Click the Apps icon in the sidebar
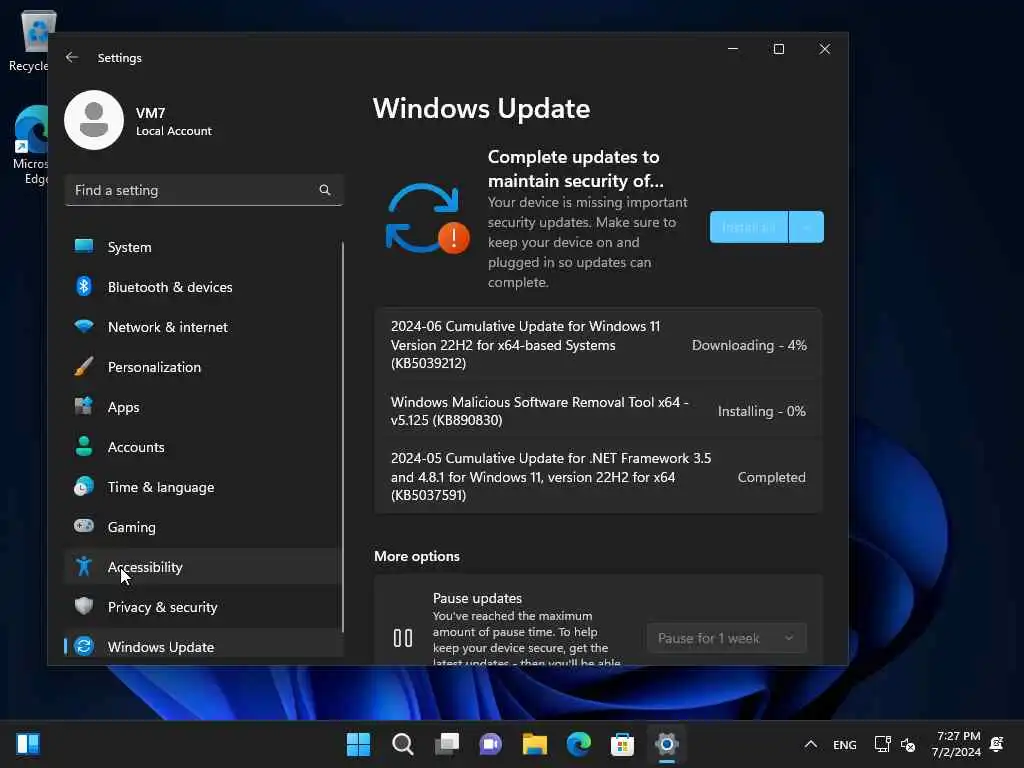 [84, 406]
